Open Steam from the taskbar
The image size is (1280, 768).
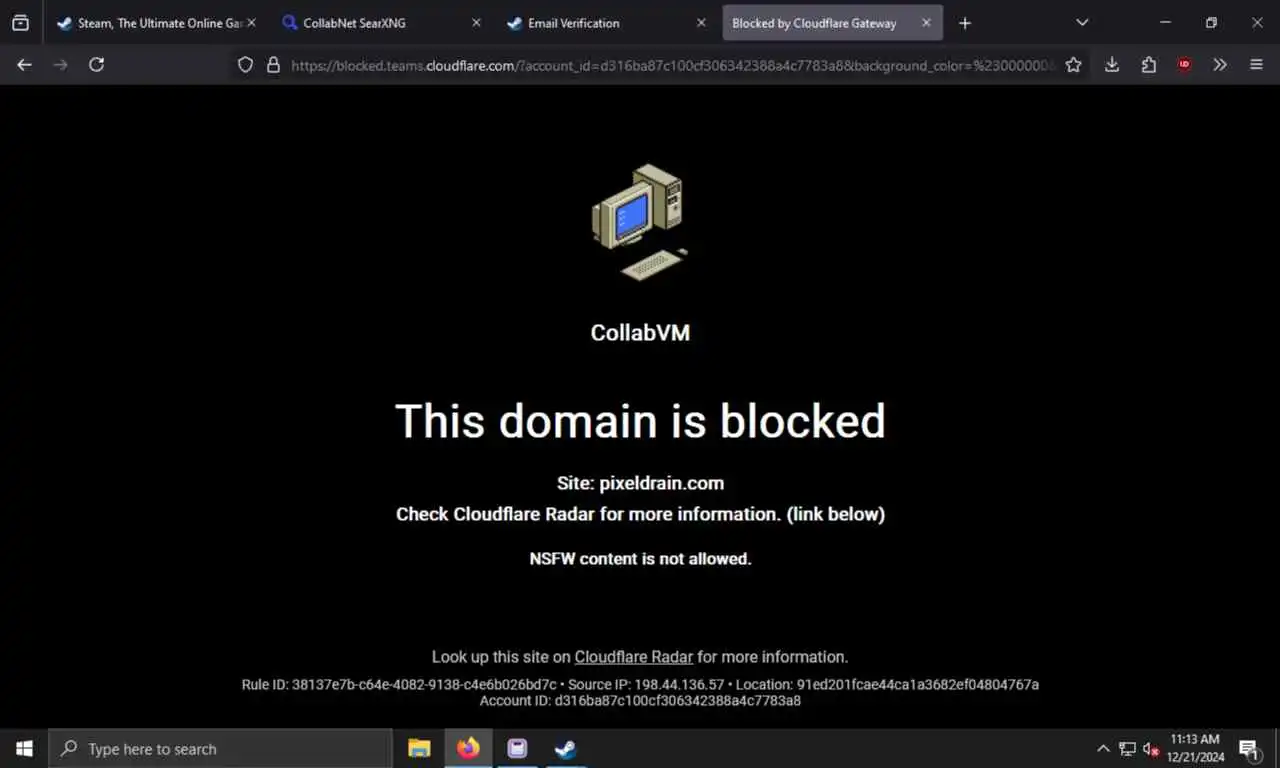[566, 748]
